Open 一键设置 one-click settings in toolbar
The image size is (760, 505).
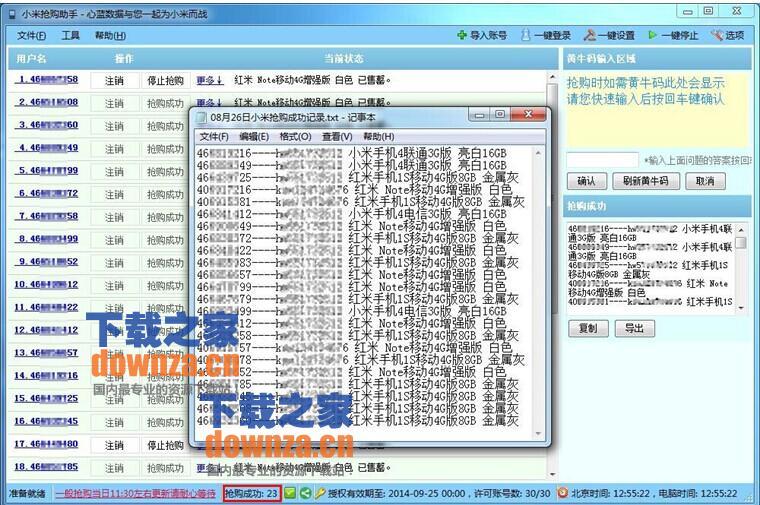[x=609, y=35]
